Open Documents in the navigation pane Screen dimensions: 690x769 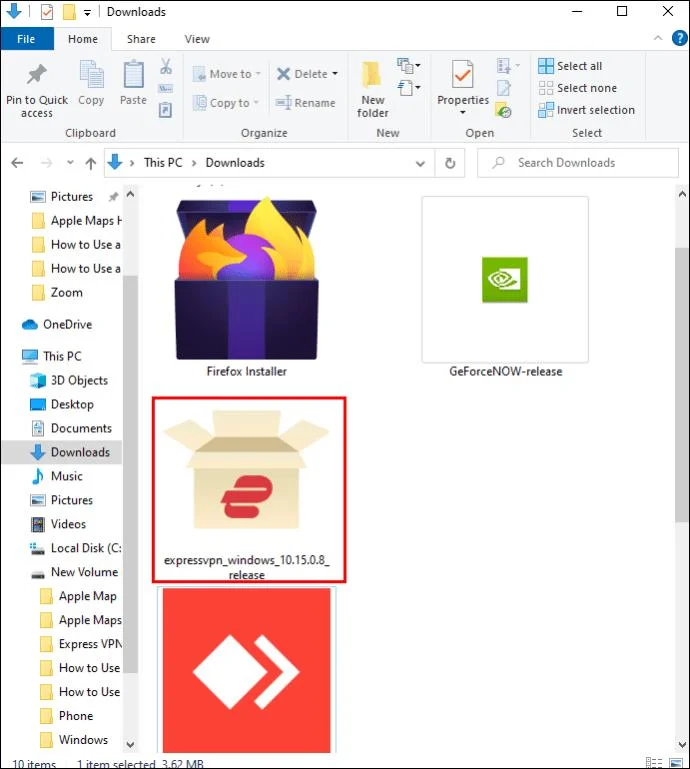tap(72, 428)
